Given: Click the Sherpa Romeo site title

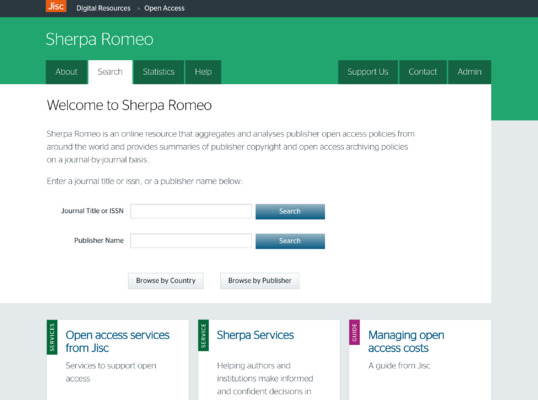Looking at the screenshot, I should (100, 39).
